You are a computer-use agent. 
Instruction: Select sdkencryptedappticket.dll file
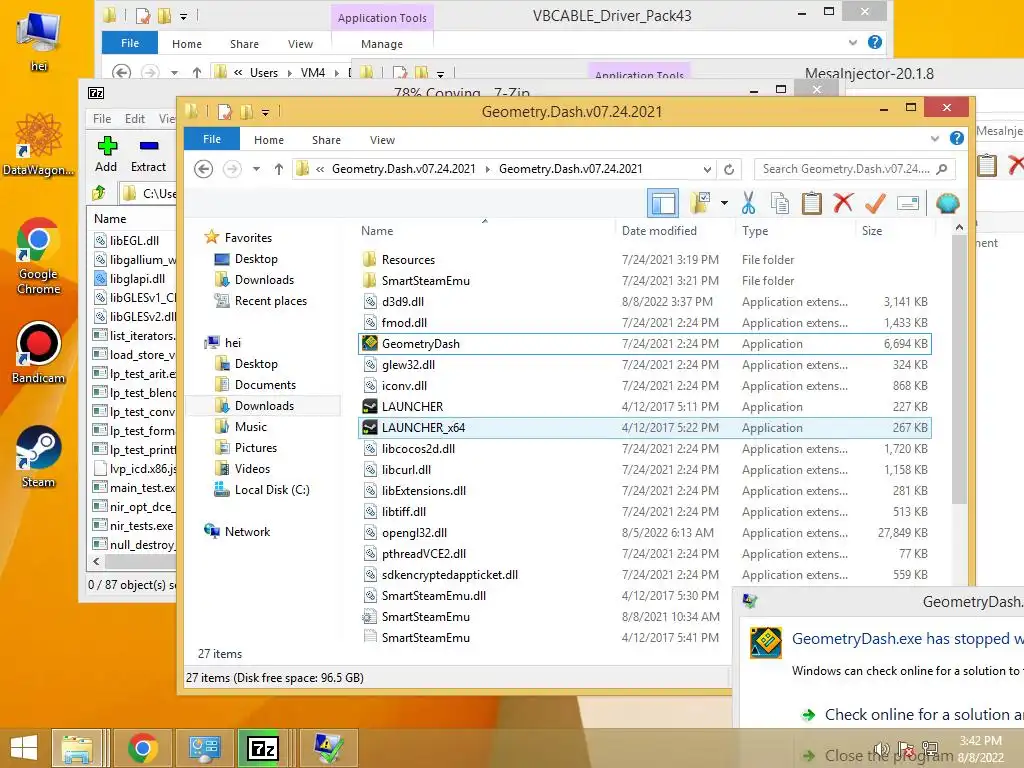tap(645, 575)
